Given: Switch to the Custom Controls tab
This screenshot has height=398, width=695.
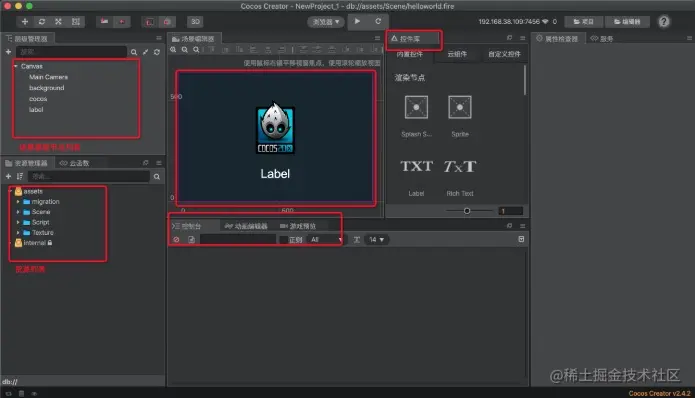Looking at the screenshot, I should click(504, 54).
